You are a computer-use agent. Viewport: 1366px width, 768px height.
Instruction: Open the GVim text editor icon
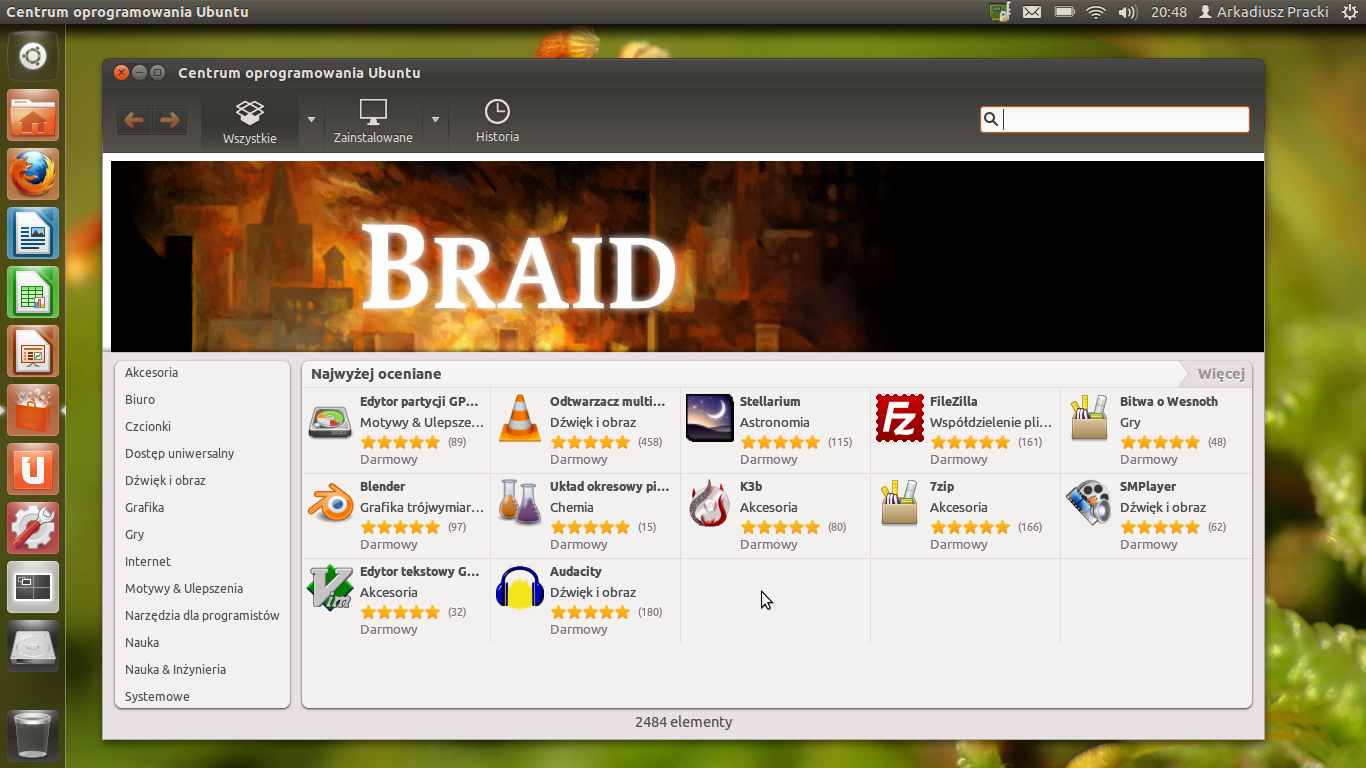[x=329, y=588]
